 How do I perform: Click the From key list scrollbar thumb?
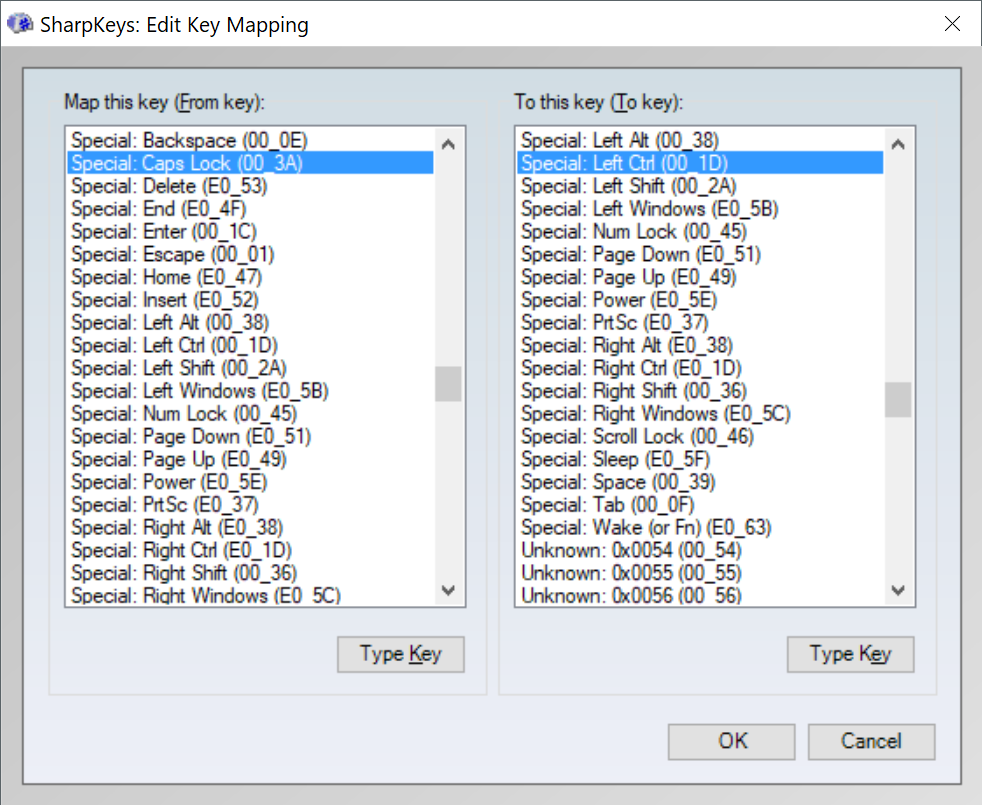pos(448,383)
